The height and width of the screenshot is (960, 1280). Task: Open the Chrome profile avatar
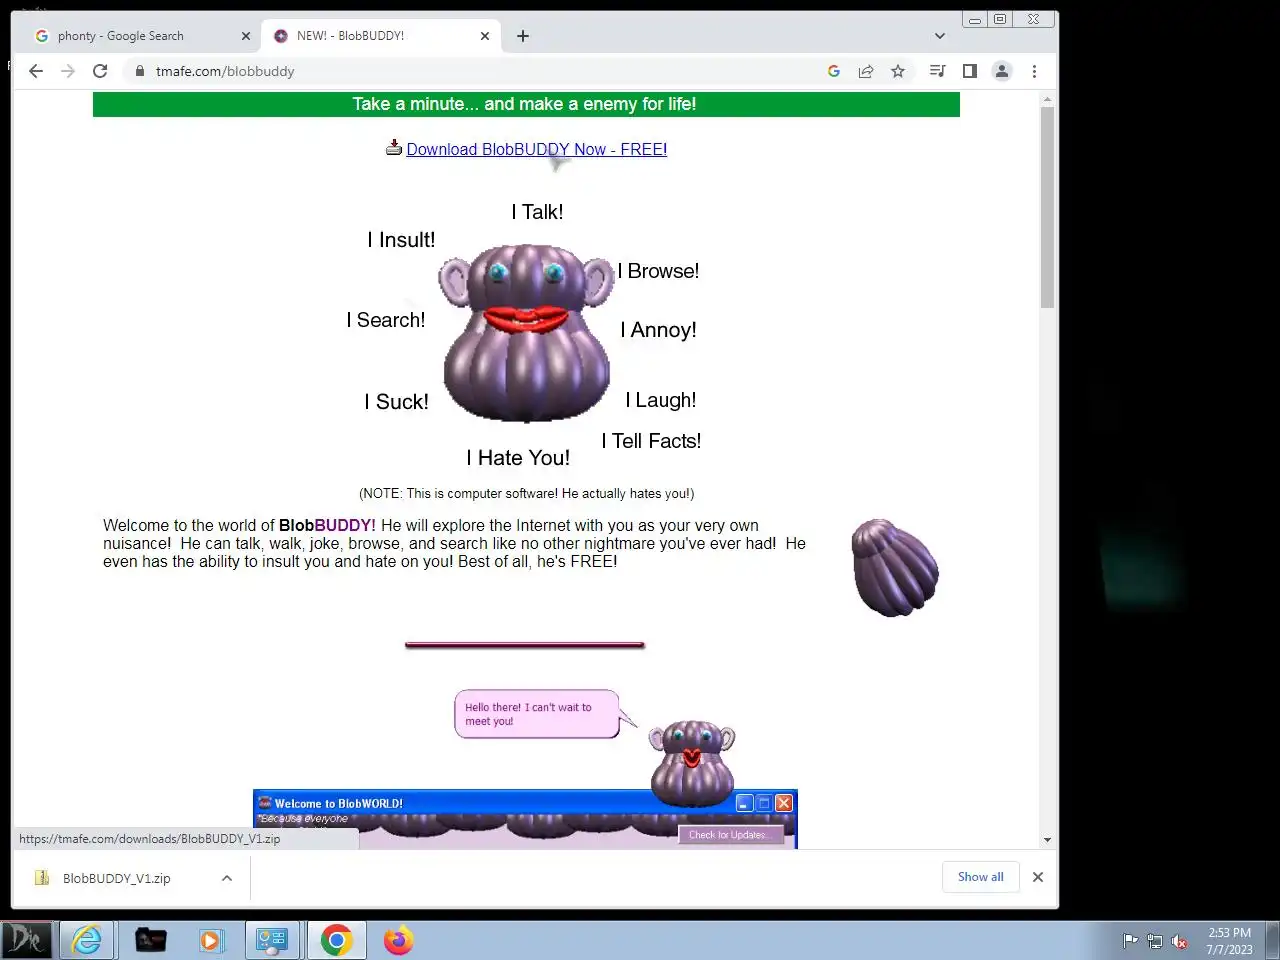pos(1001,71)
